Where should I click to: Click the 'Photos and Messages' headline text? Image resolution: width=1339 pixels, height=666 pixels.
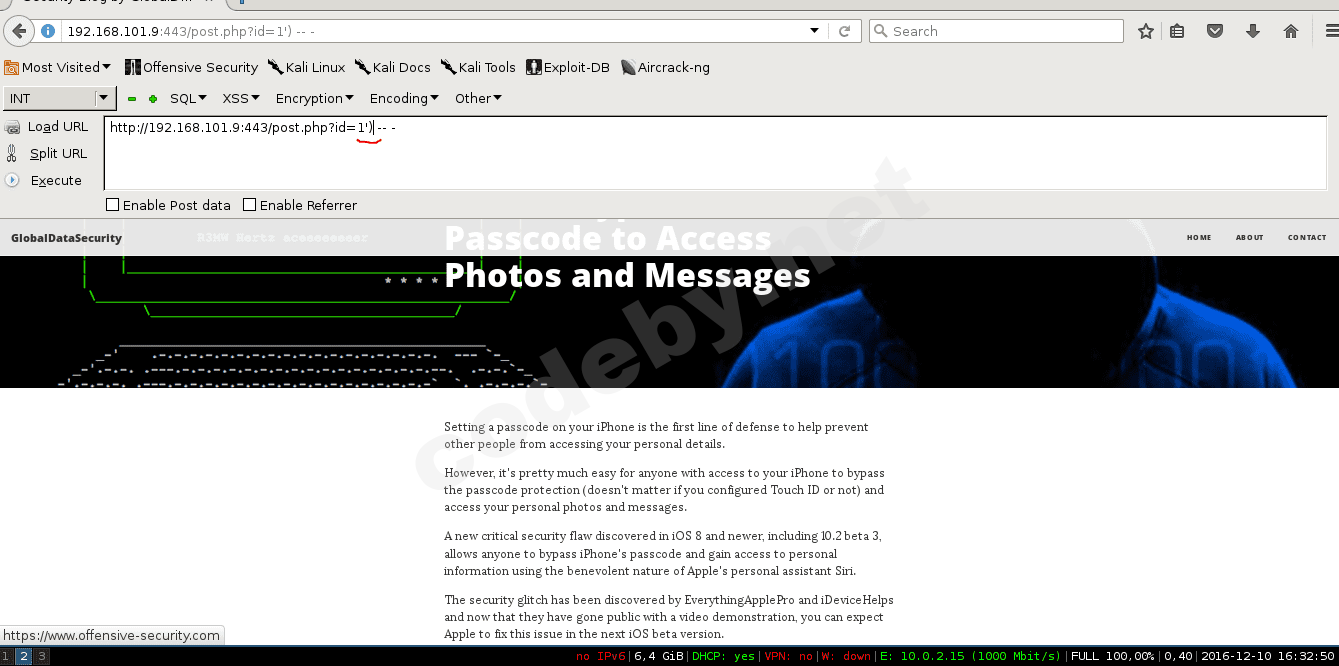tap(627, 275)
